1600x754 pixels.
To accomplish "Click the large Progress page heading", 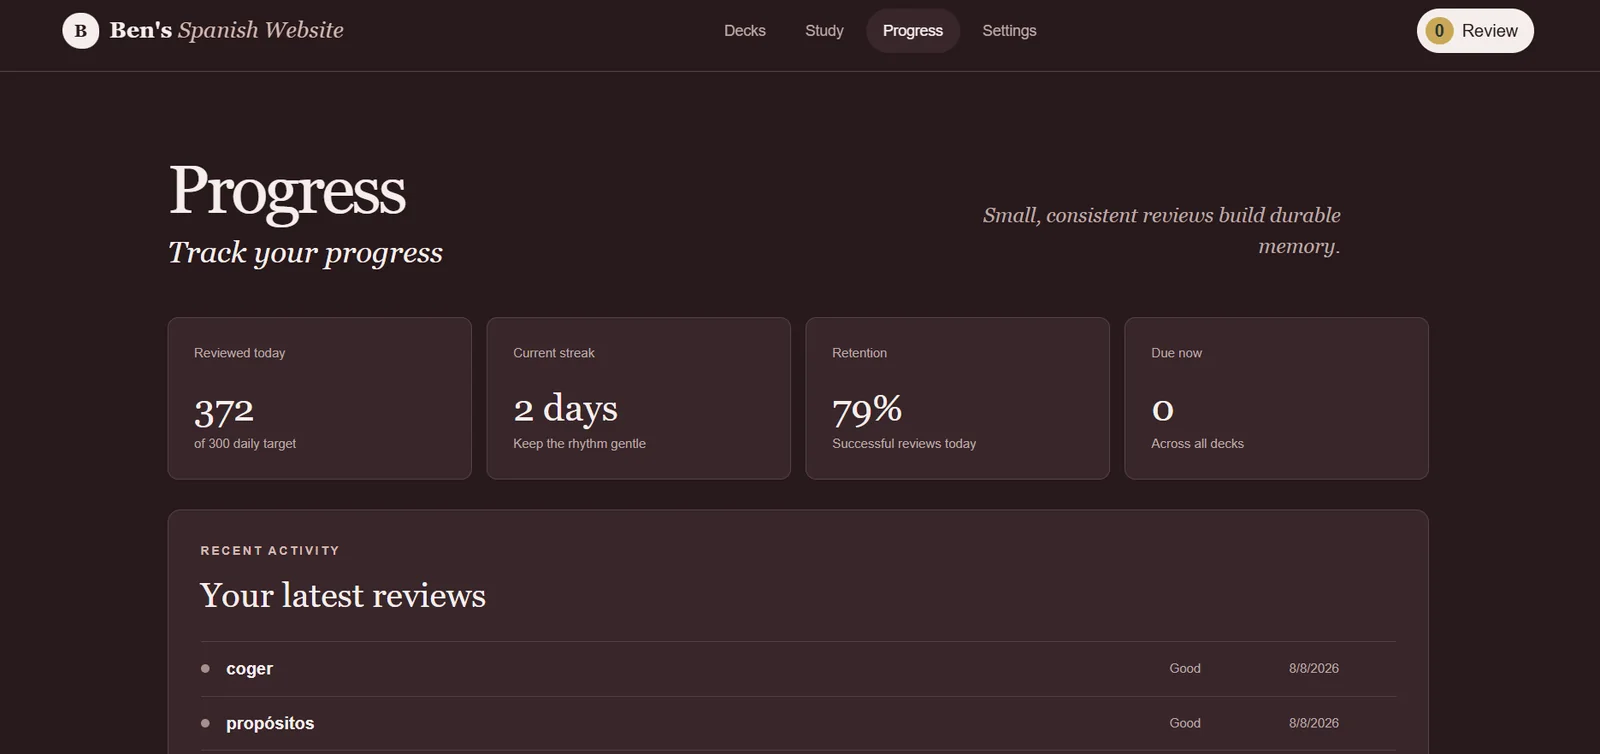I will [x=287, y=190].
